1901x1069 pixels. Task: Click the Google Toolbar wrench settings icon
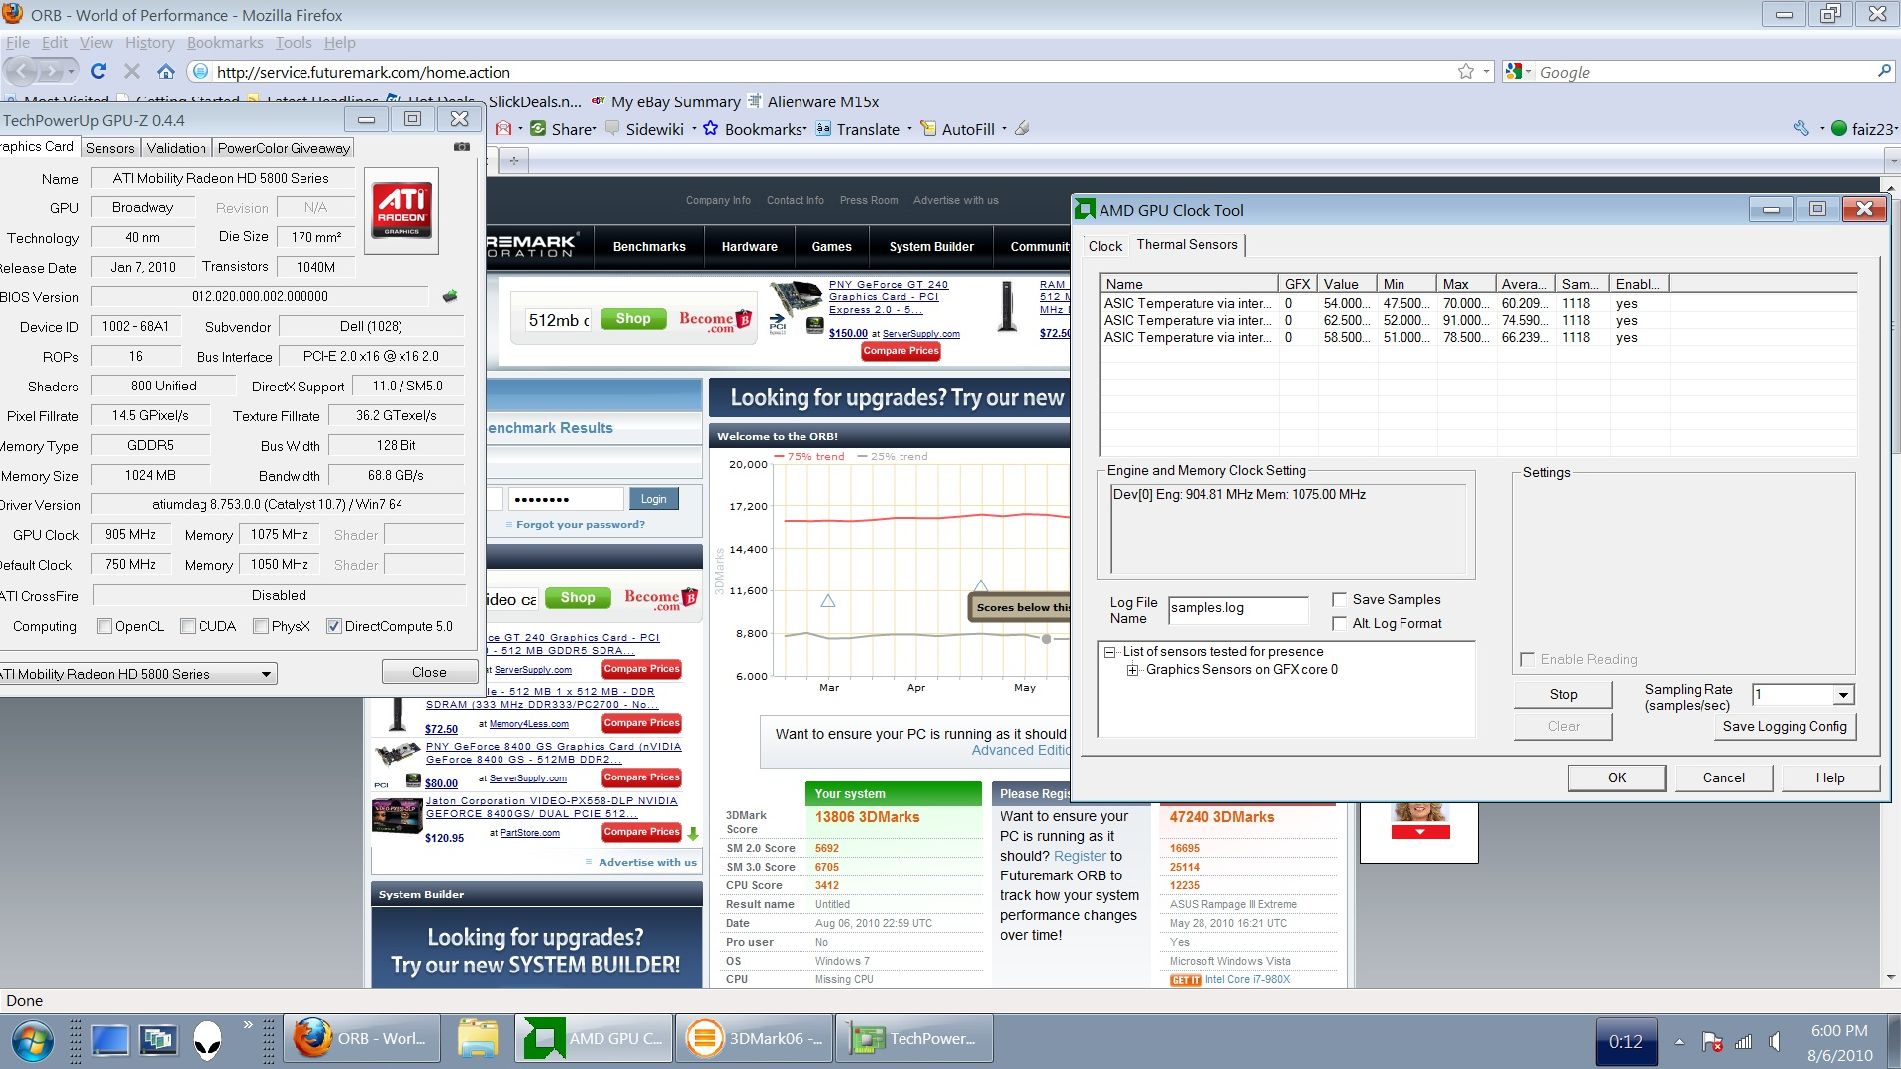pyautogui.click(x=1801, y=128)
